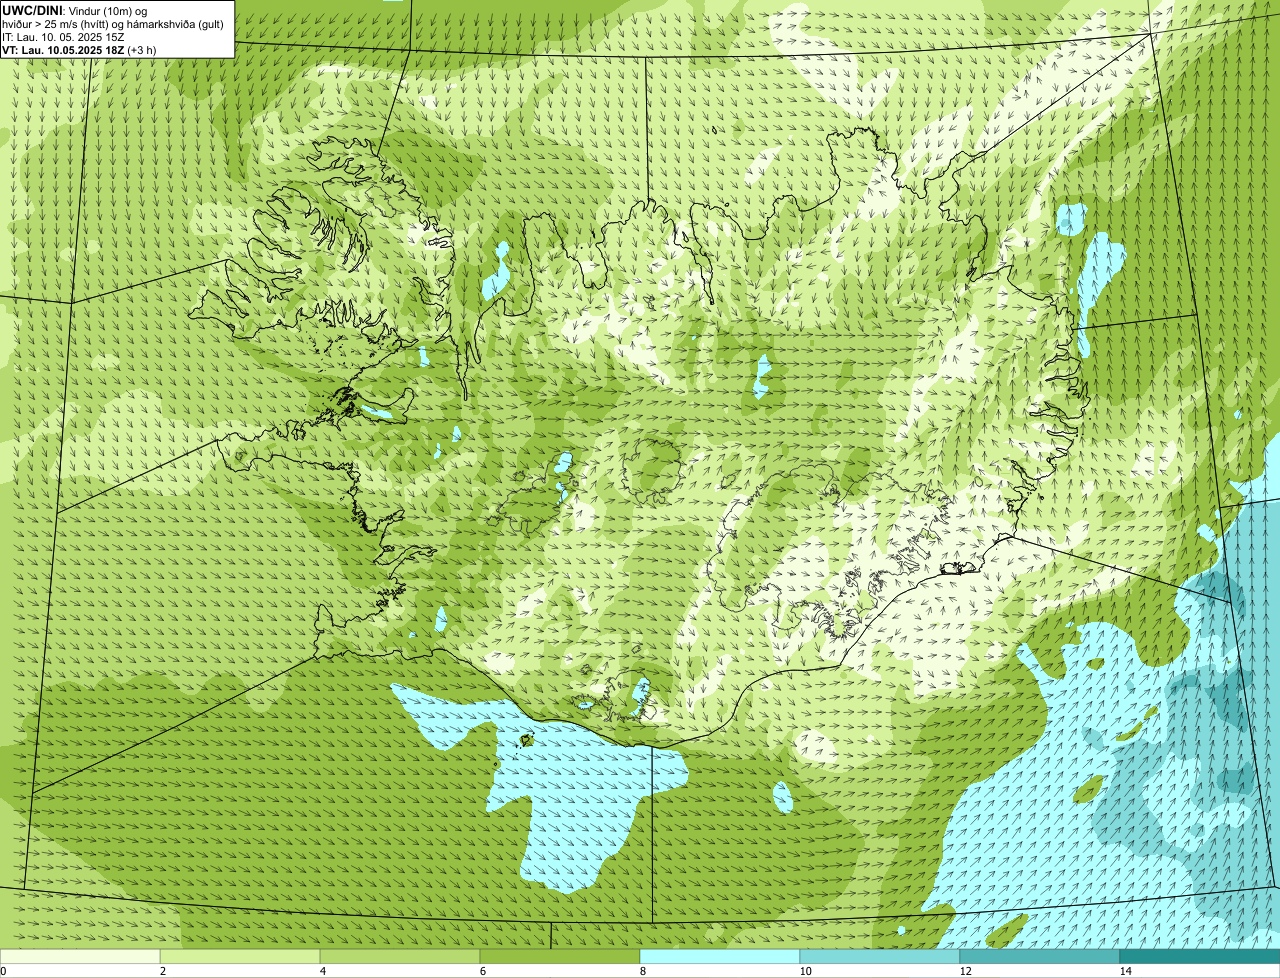Image resolution: width=1280 pixels, height=978 pixels.
Task: Click the scale label '12'
Action: point(965,971)
